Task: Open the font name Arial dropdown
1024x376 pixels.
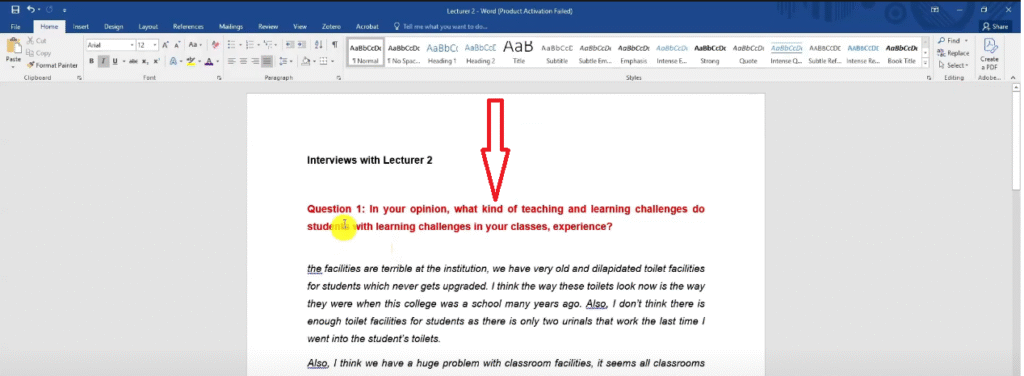Action: [131, 45]
